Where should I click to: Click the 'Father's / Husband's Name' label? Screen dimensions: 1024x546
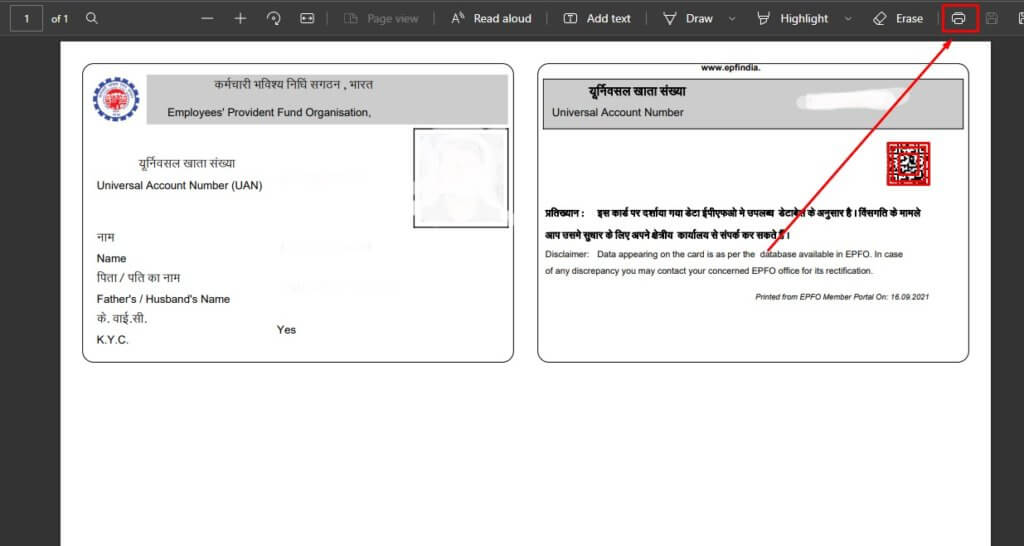click(x=163, y=299)
